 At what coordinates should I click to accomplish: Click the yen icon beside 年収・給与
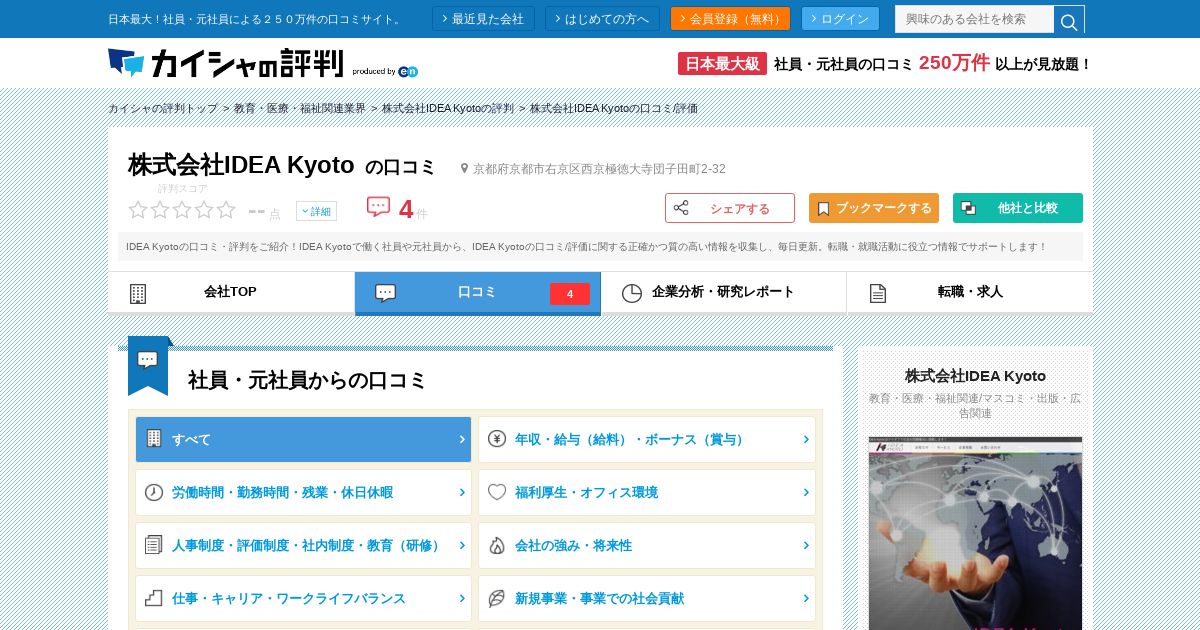coord(497,439)
